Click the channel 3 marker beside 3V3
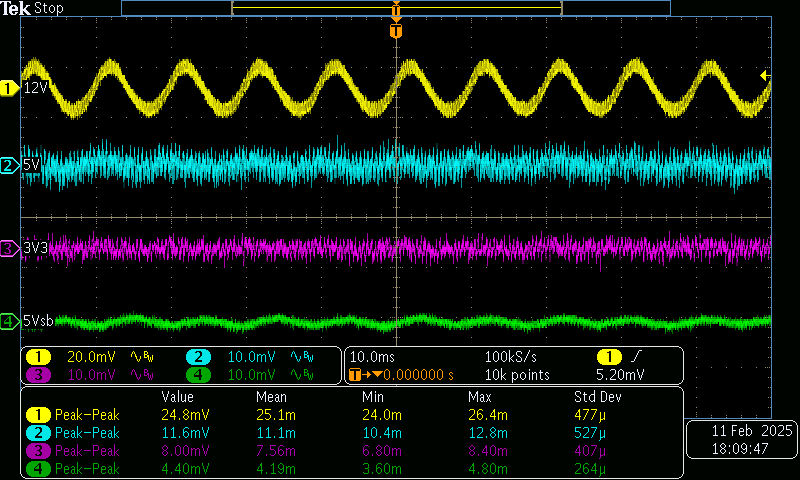 9,249
